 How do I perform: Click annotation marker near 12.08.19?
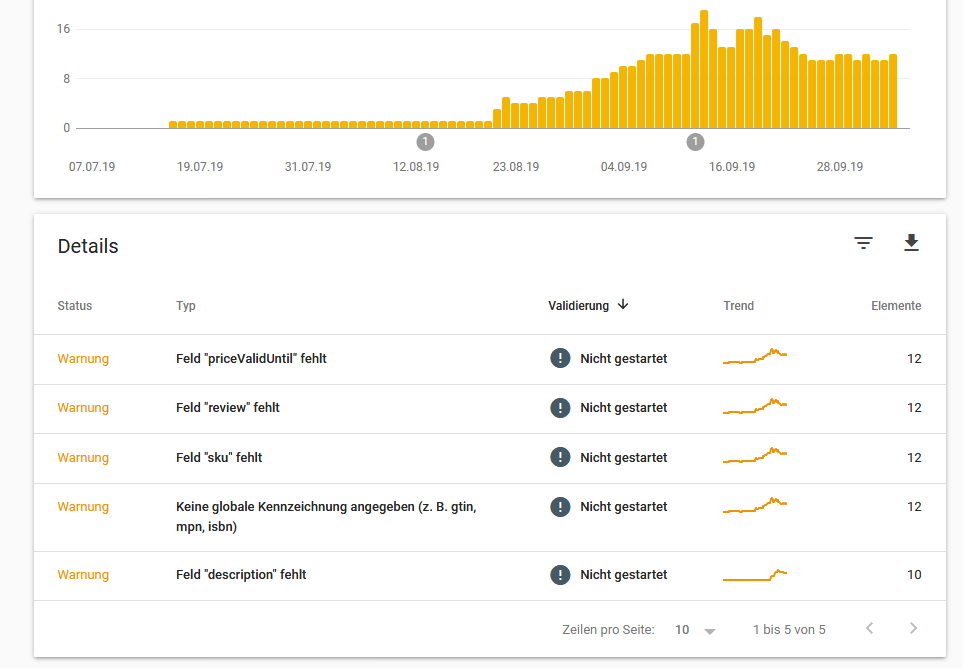[x=425, y=142]
